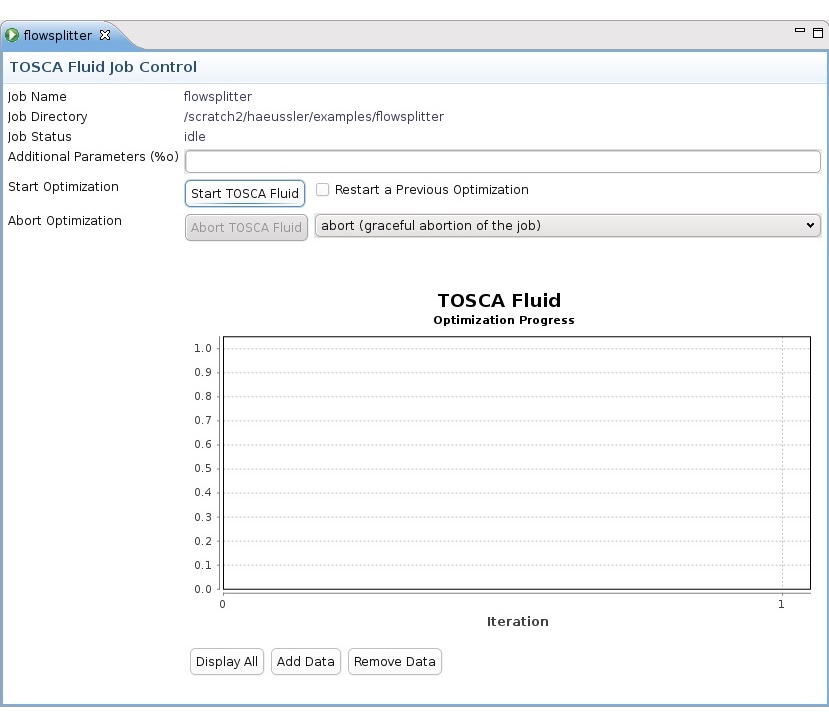The image size is (829, 723).
Task: Click the green play icon on flowsplitter tab
Action: (x=12, y=35)
